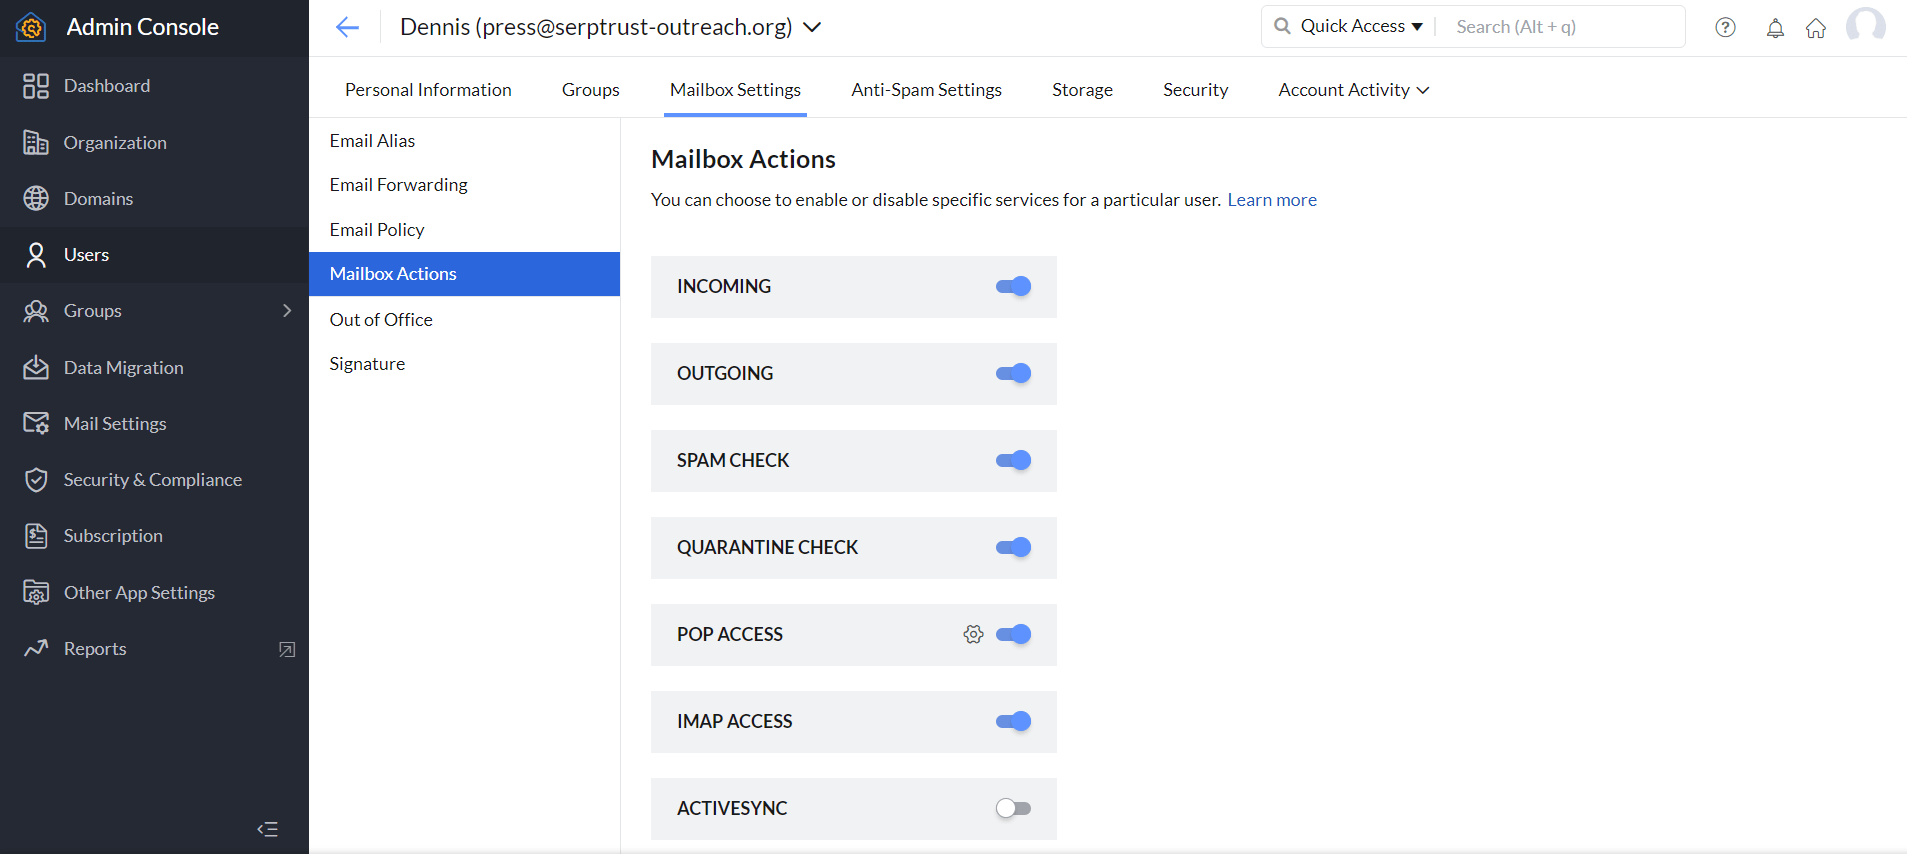Viewport: 1907px width, 854px height.
Task: Turn off QUARANTINE CHECK switch
Action: tap(1013, 548)
